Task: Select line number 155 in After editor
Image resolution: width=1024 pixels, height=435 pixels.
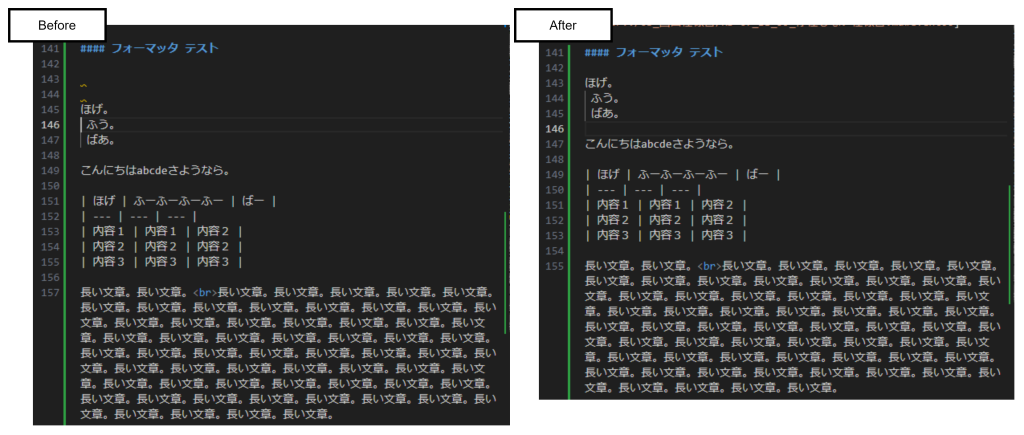Action: click(554, 266)
